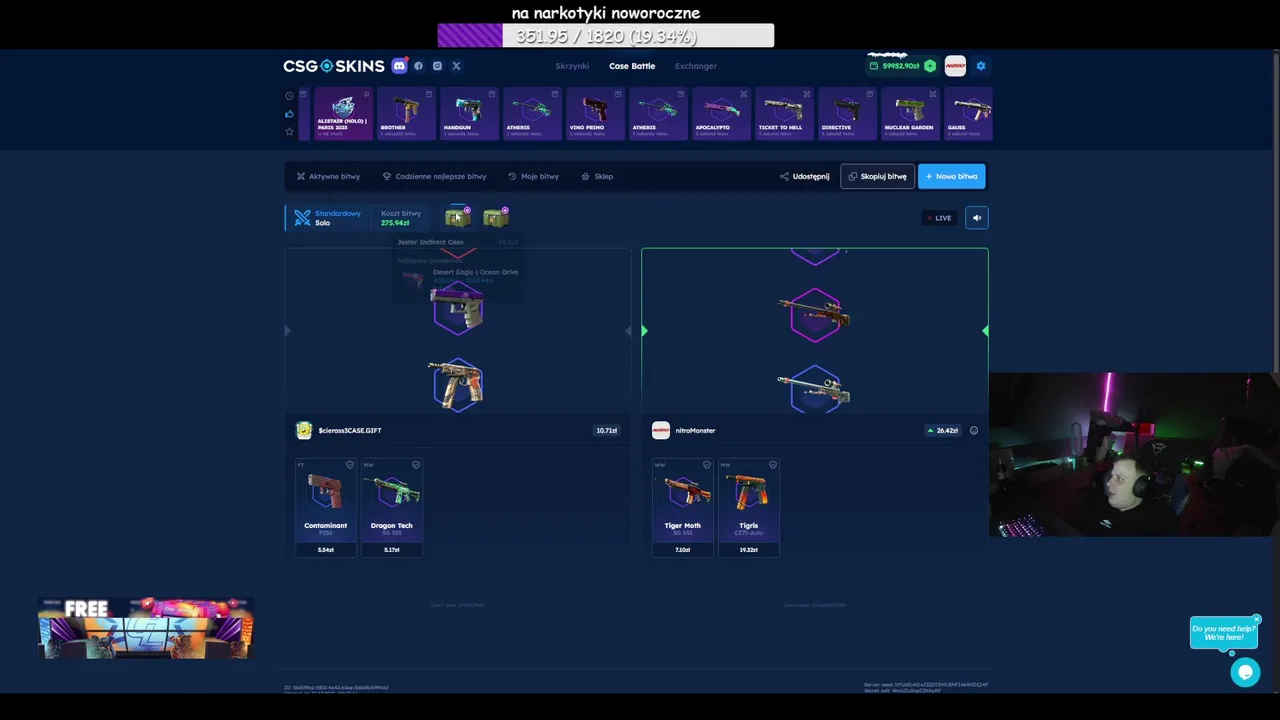Click the shield icon on Dragon Tech card
1280x720 pixels.
coord(416,465)
